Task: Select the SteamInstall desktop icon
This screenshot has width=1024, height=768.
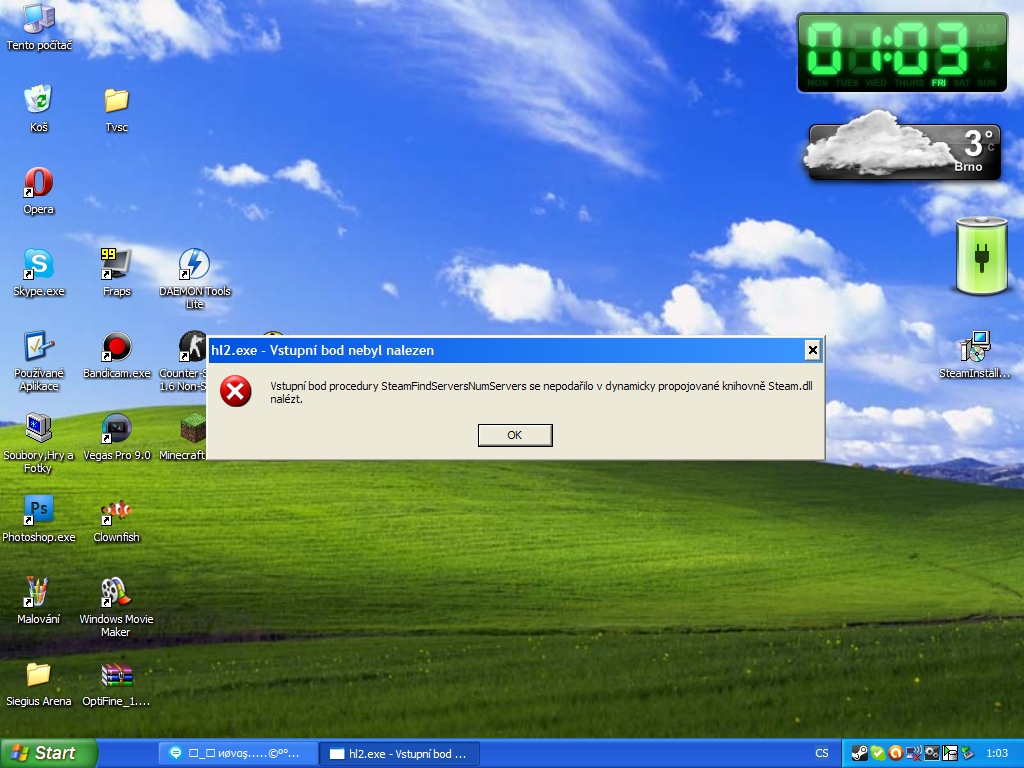Action: 974,355
